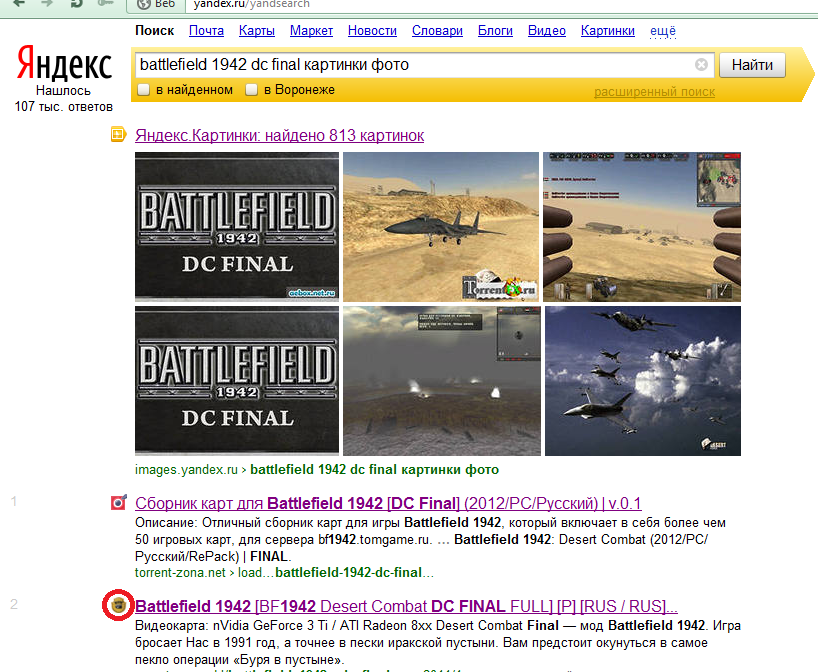Click the yellow Yandex.Images icon beside the results heading
818x672 pixels.
coord(118,135)
